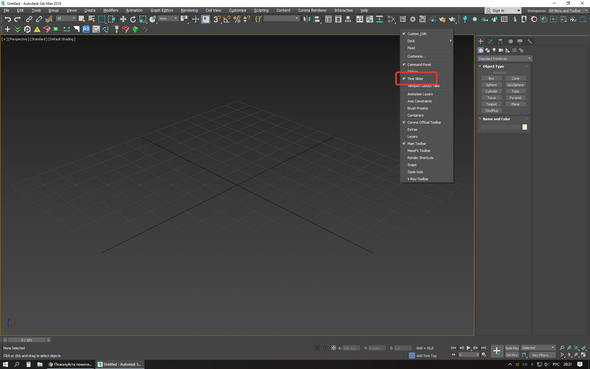
Task: Open the Modifiers menu
Action: [111, 11]
